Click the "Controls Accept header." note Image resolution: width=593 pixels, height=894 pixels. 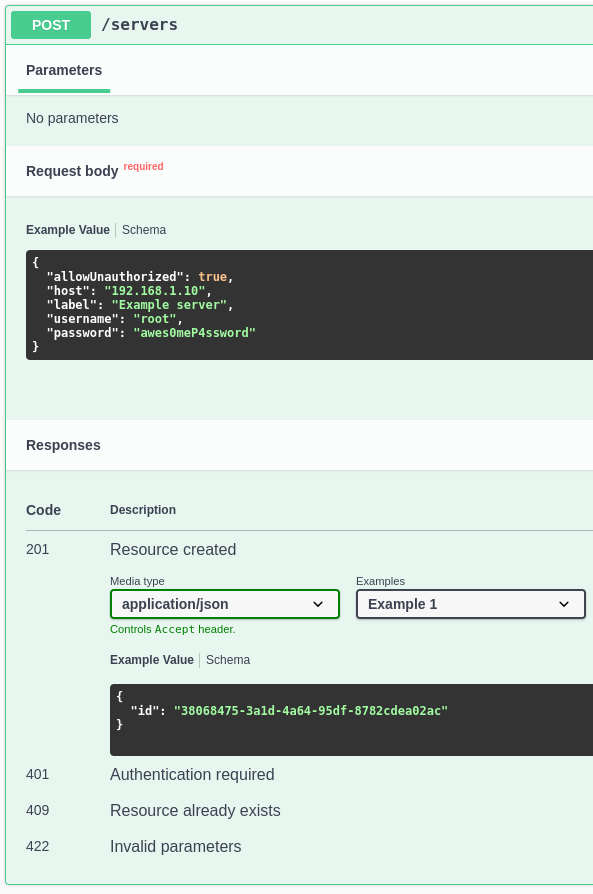coord(173,629)
